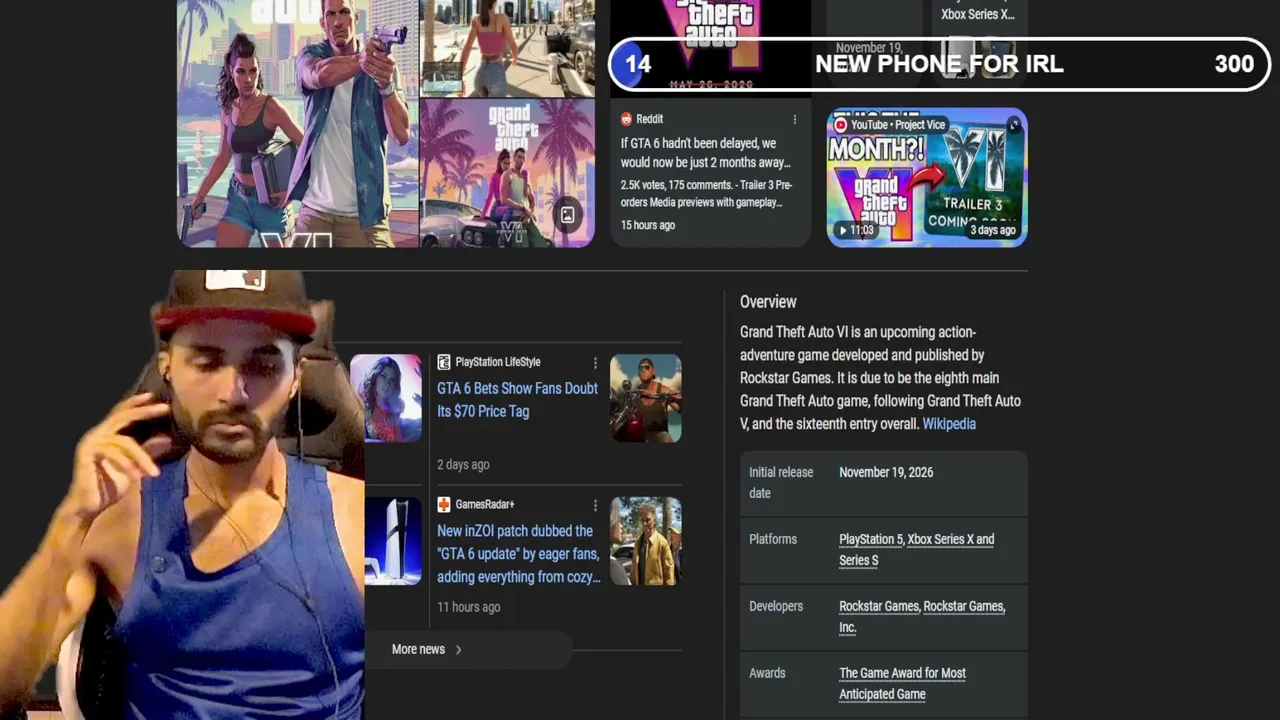Screen dimensions: 1280x720
Task: Open the GTA VI palm tree poster image
Action: (x=507, y=173)
